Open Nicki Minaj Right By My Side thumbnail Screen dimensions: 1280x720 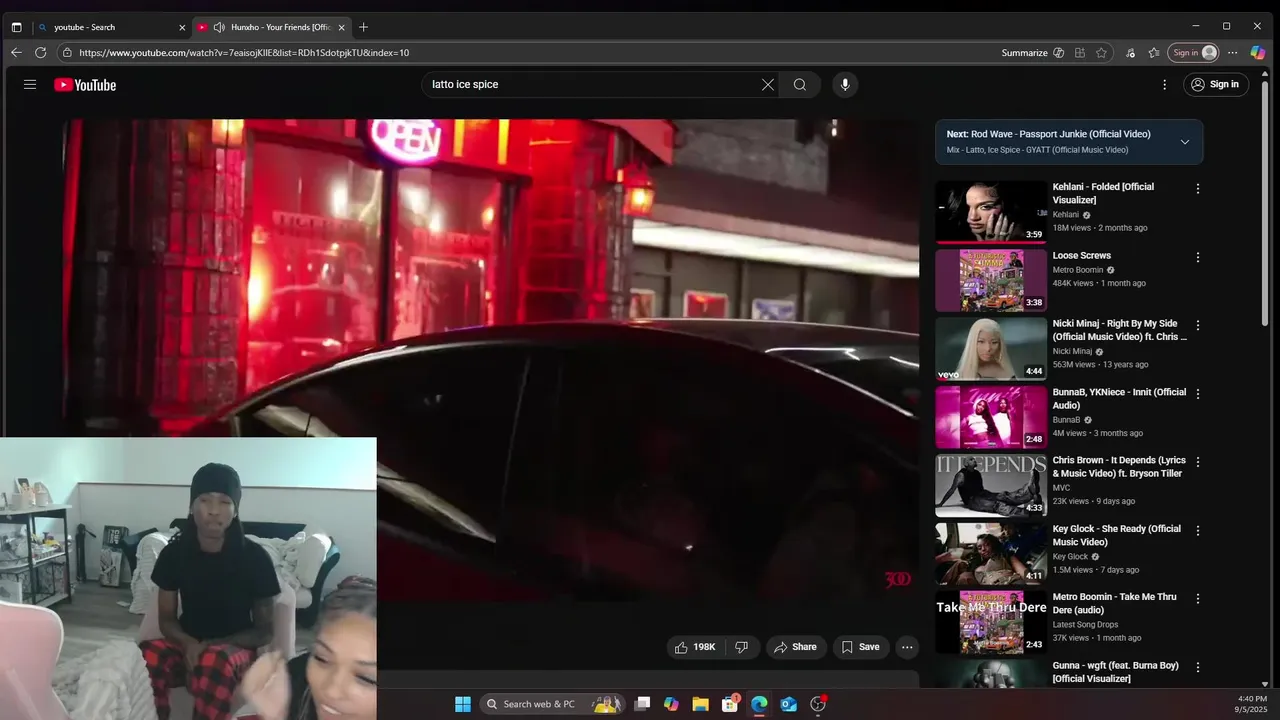coord(991,349)
